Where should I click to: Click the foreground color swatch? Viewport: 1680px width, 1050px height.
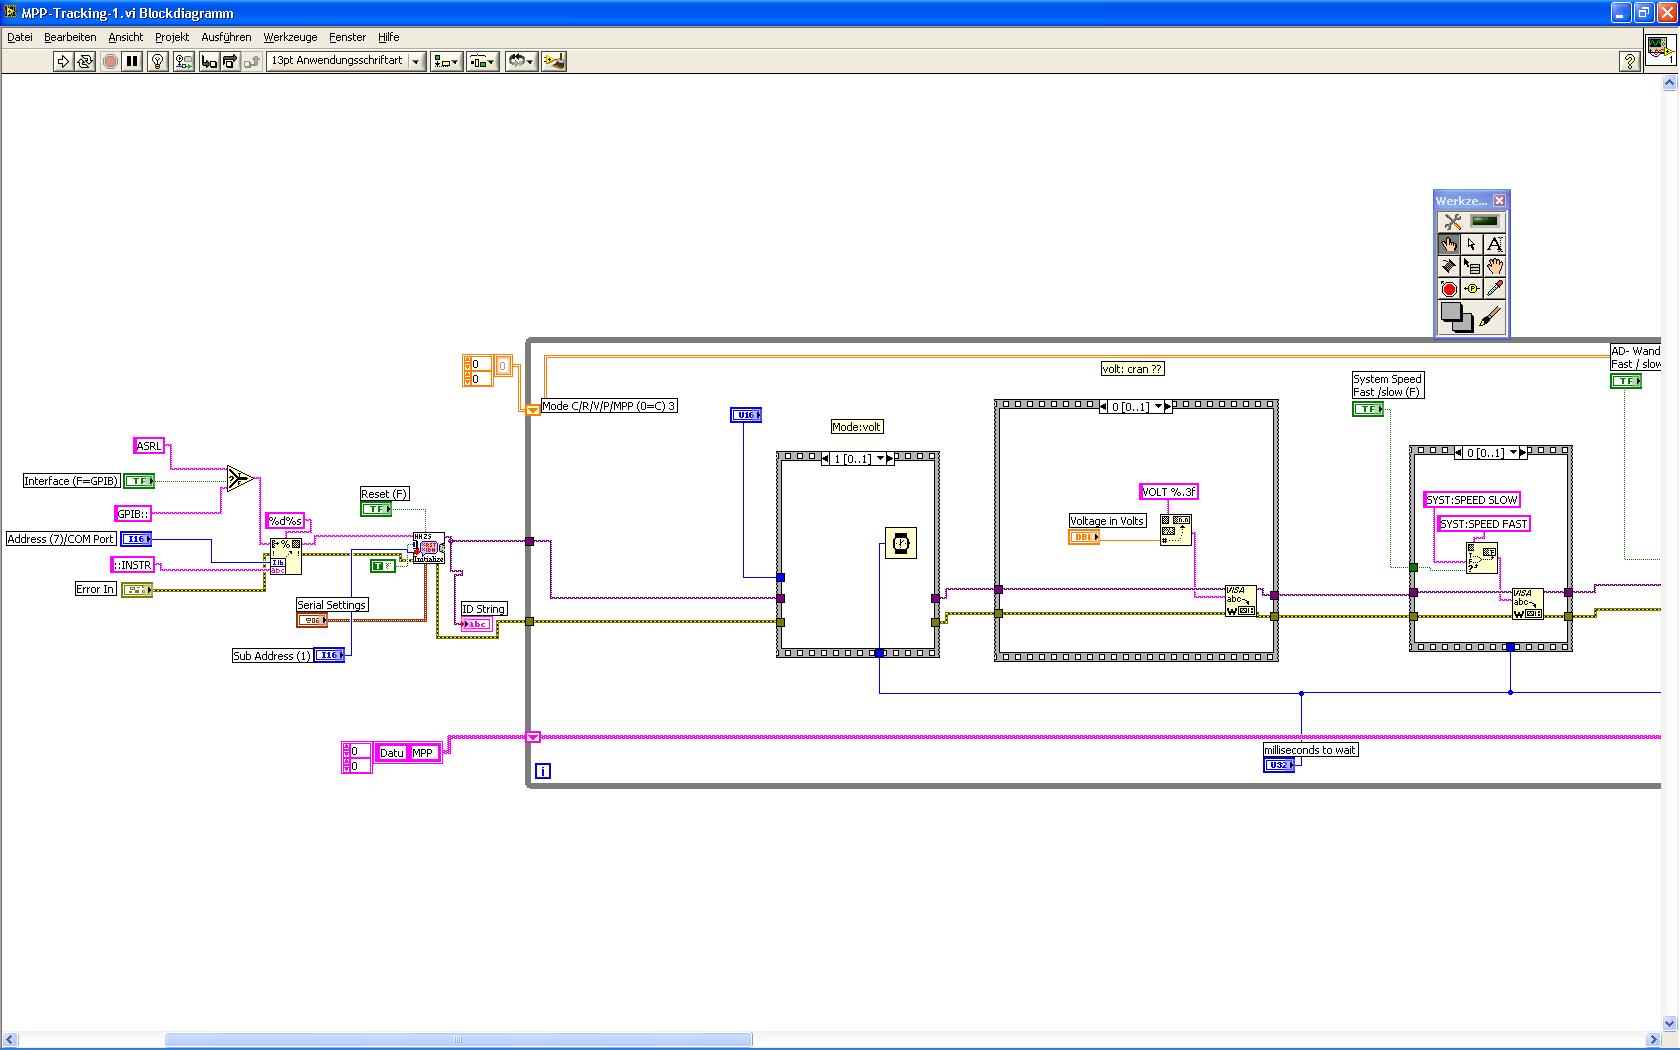tap(1452, 313)
